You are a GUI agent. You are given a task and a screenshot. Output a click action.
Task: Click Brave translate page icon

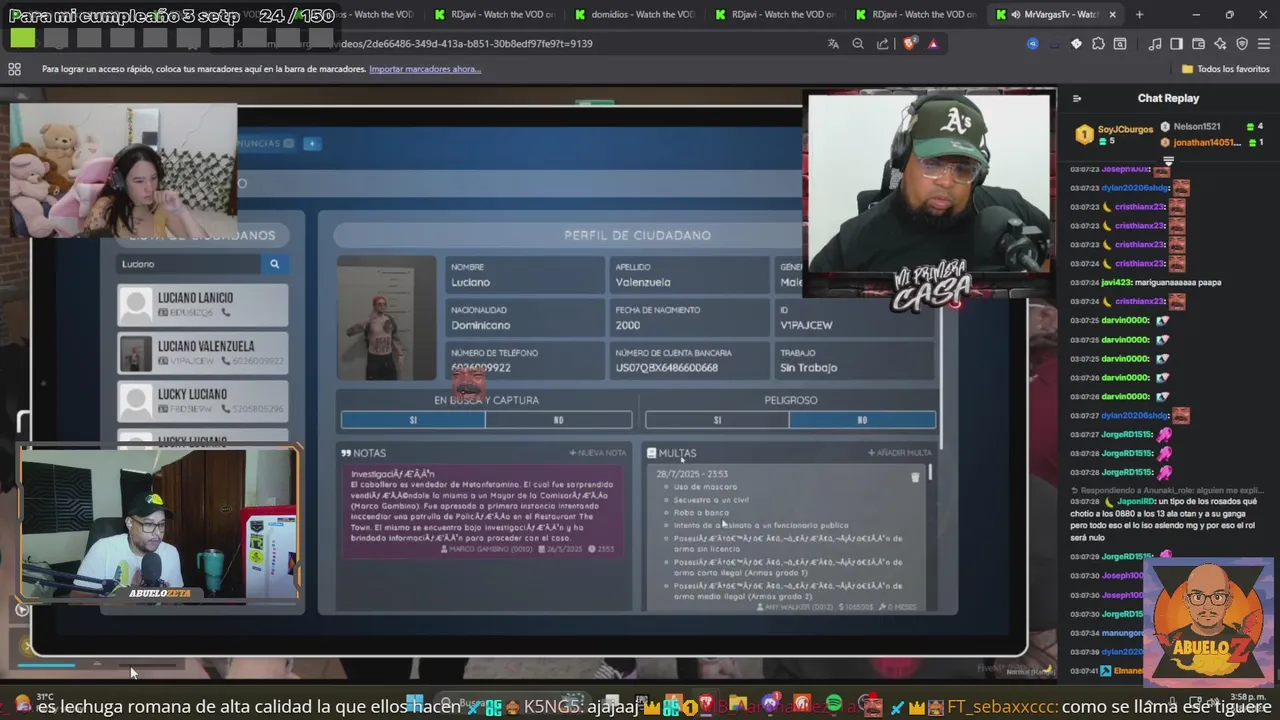click(x=833, y=44)
